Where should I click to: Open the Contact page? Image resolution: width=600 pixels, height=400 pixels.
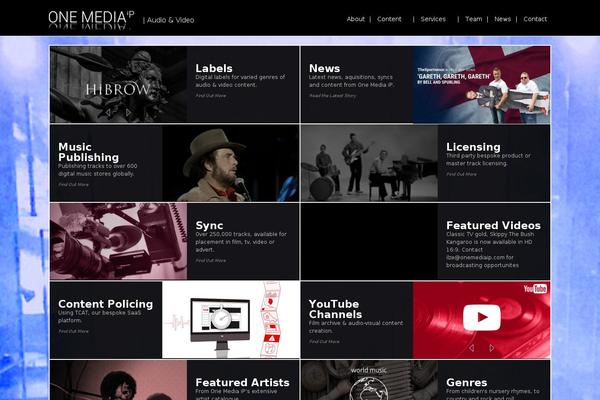[x=535, y=19]
